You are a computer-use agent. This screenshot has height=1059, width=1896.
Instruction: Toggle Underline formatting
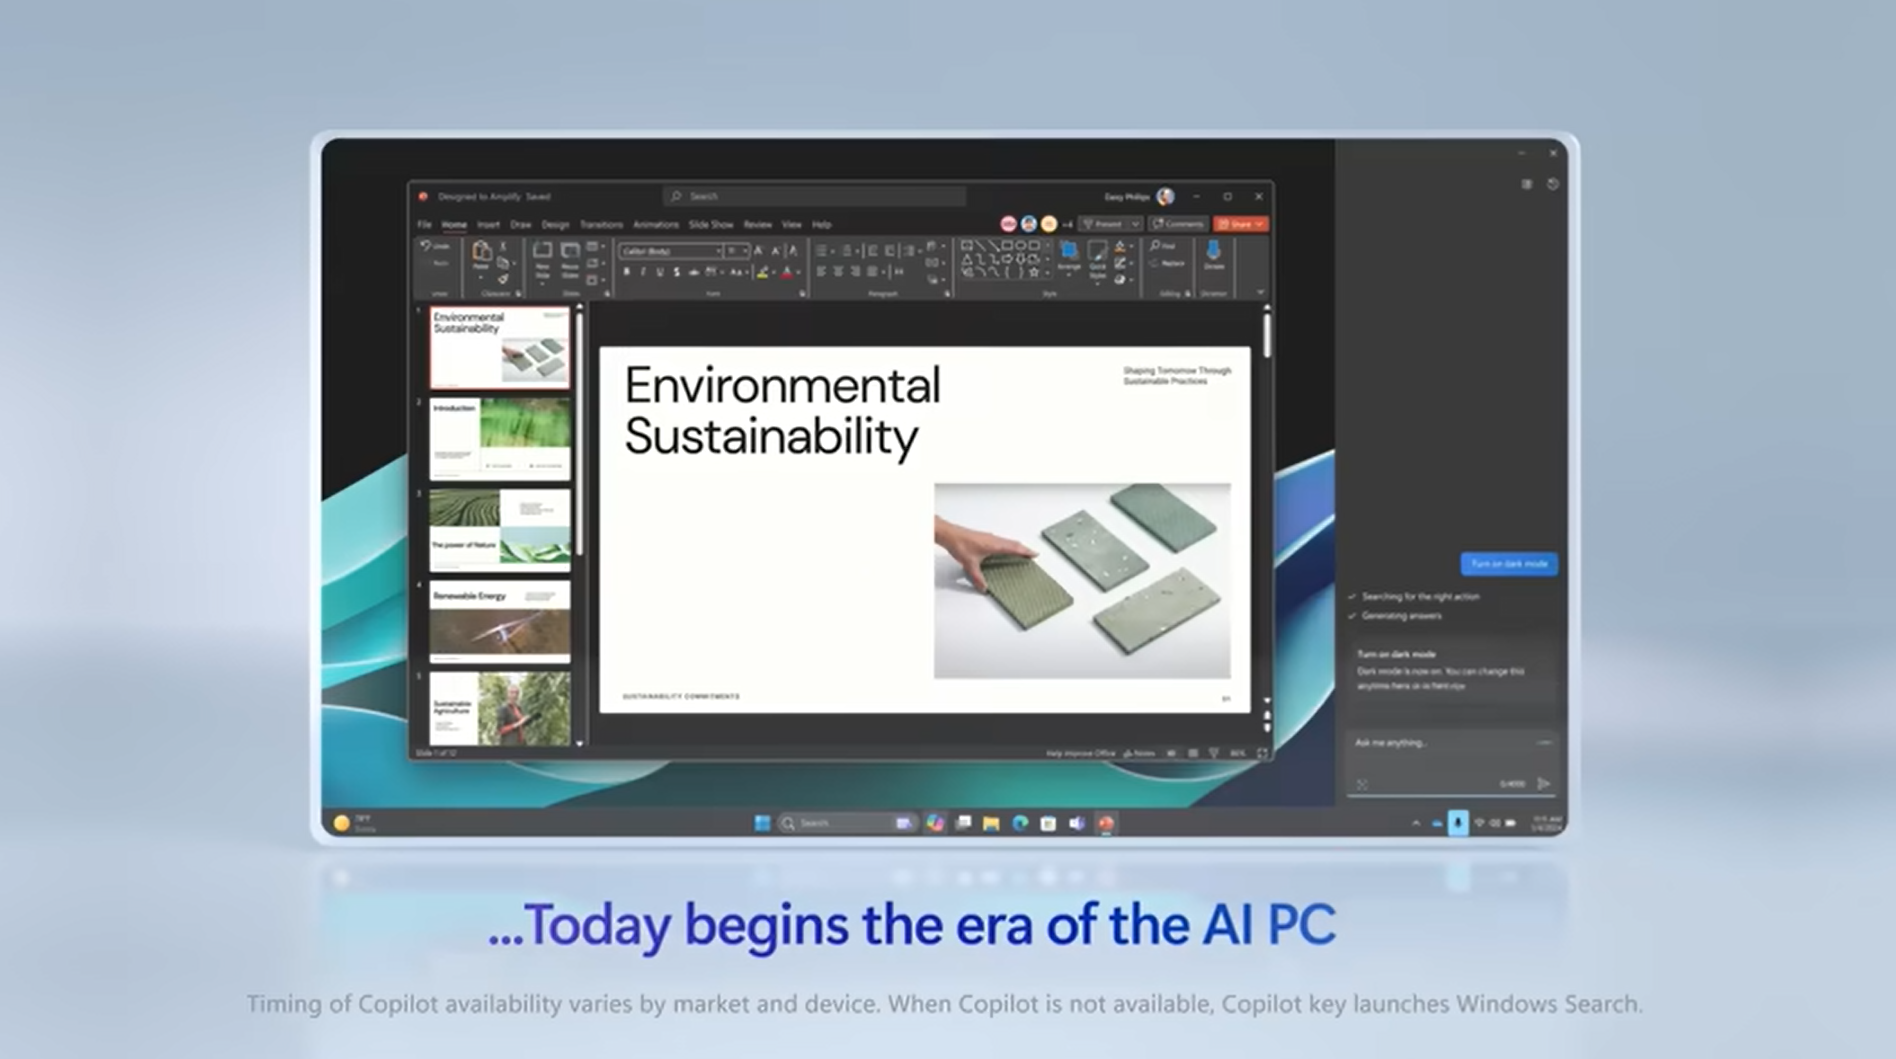coord(660,272)
